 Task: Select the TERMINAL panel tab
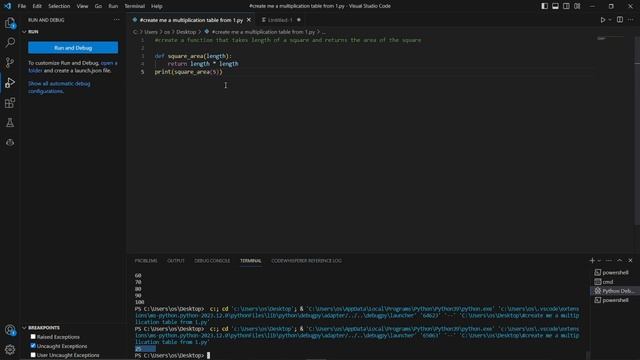tap(251, 260)
